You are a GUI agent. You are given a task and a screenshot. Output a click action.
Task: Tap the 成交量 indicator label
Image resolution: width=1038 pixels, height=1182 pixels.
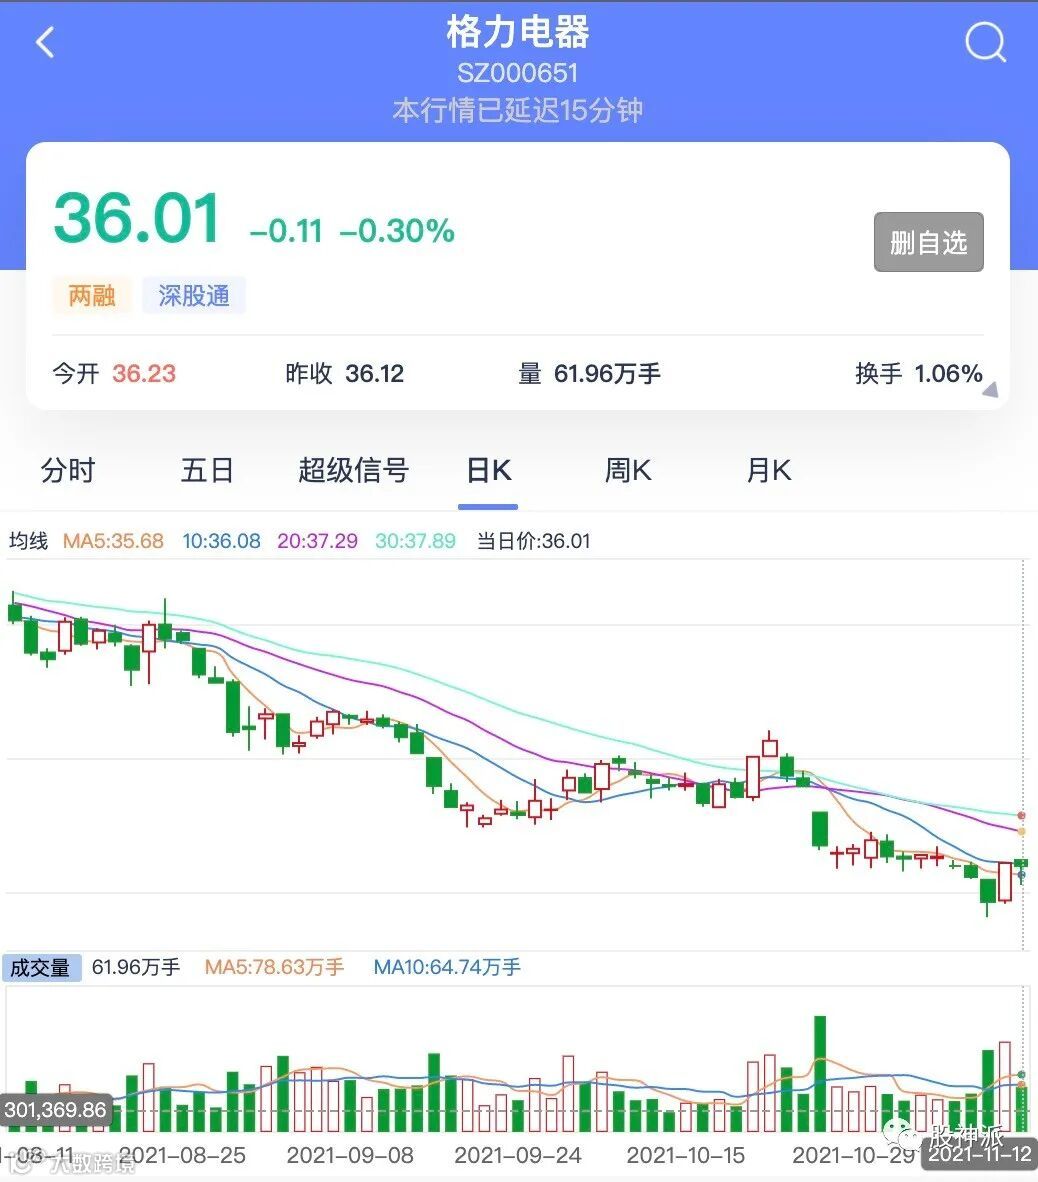[x=41, y=967]
